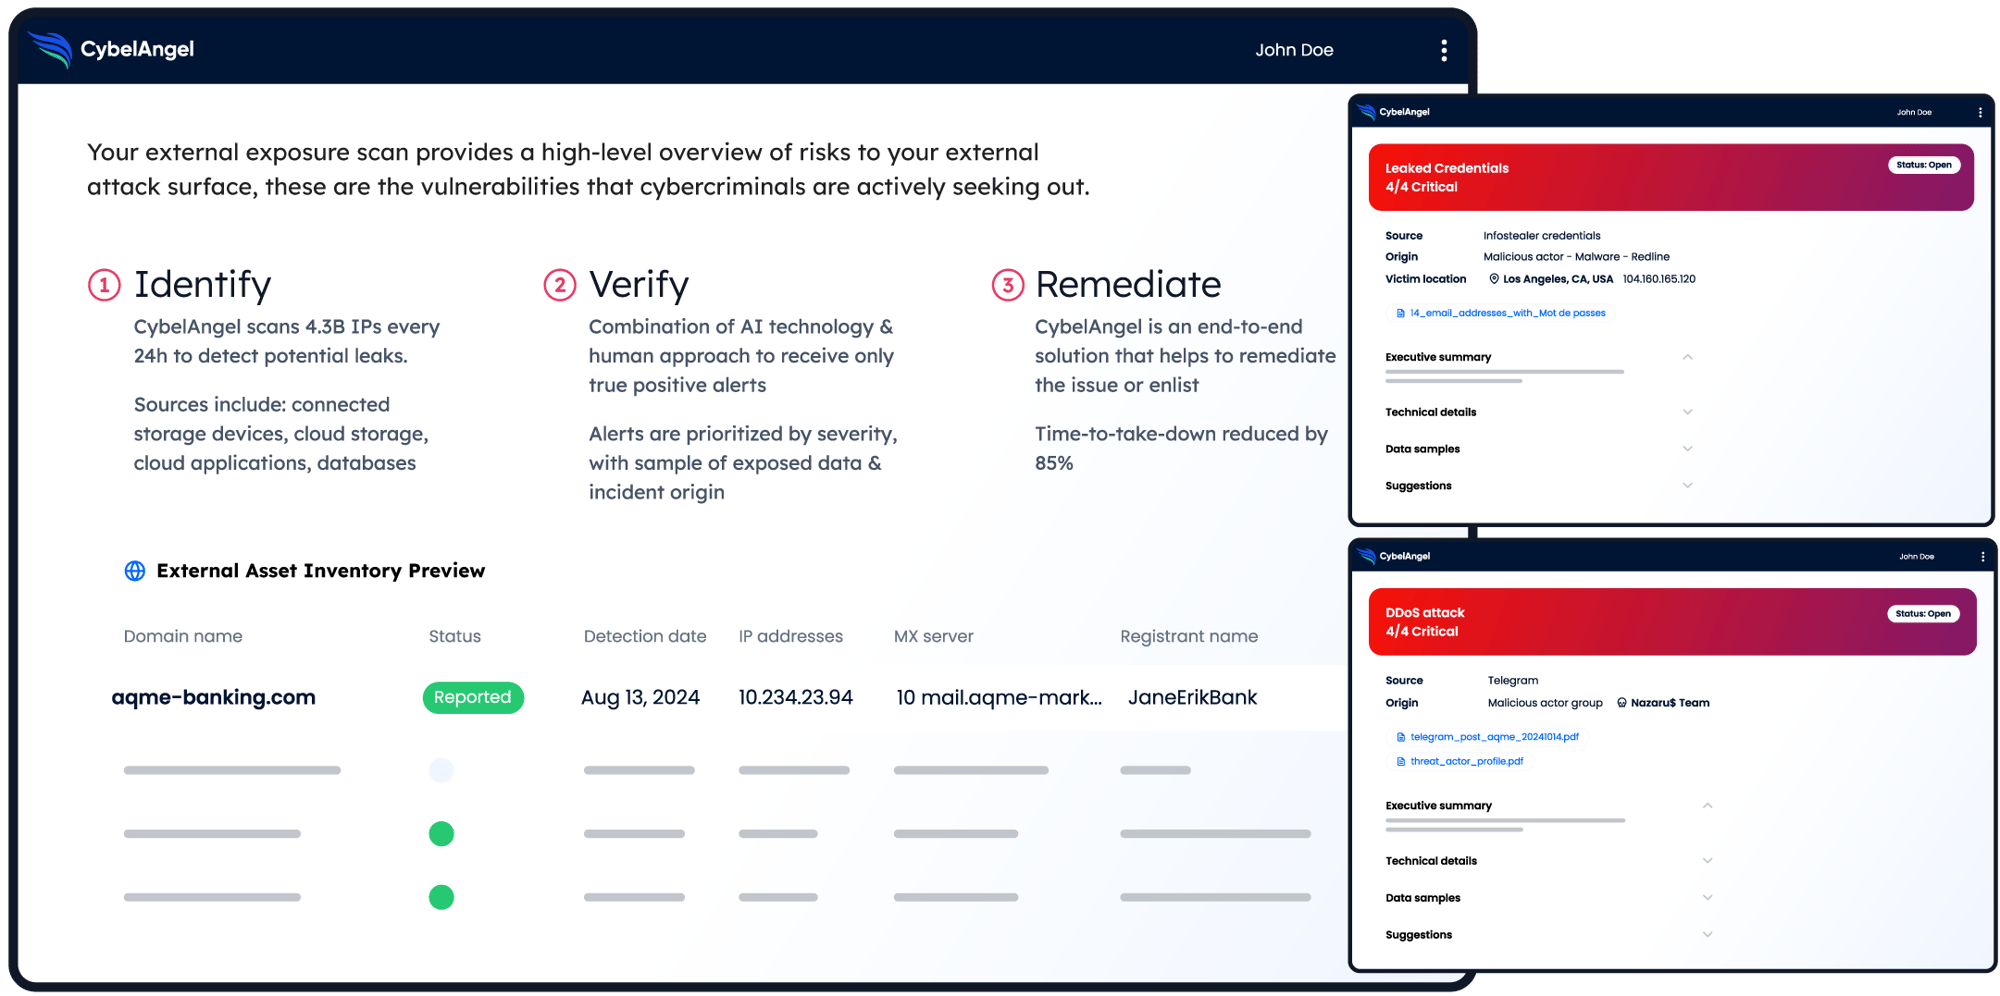Click the location pin icon by Los Angeles
The width and height of the screenshot is (2000, 996).
coord(1494,279)
